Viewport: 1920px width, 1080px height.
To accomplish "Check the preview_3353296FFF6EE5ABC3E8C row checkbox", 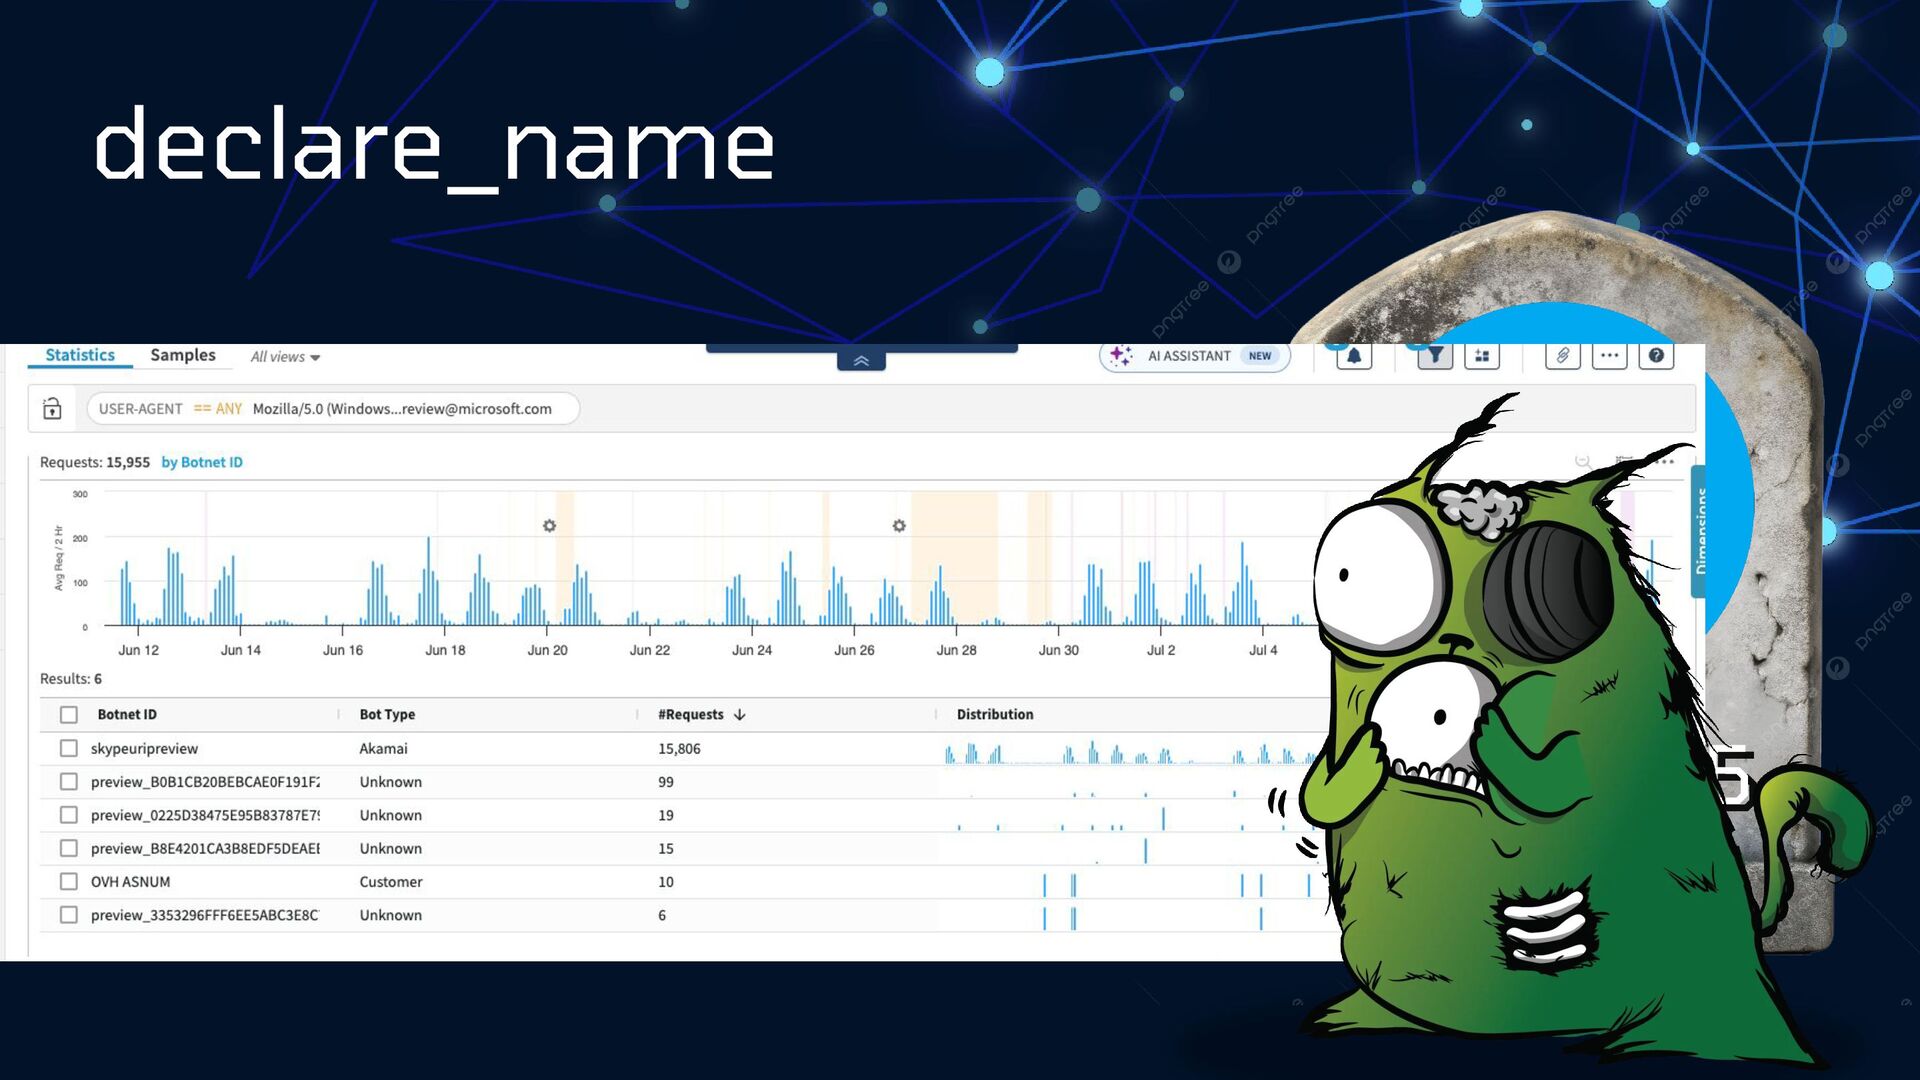I will click(69, 915).
